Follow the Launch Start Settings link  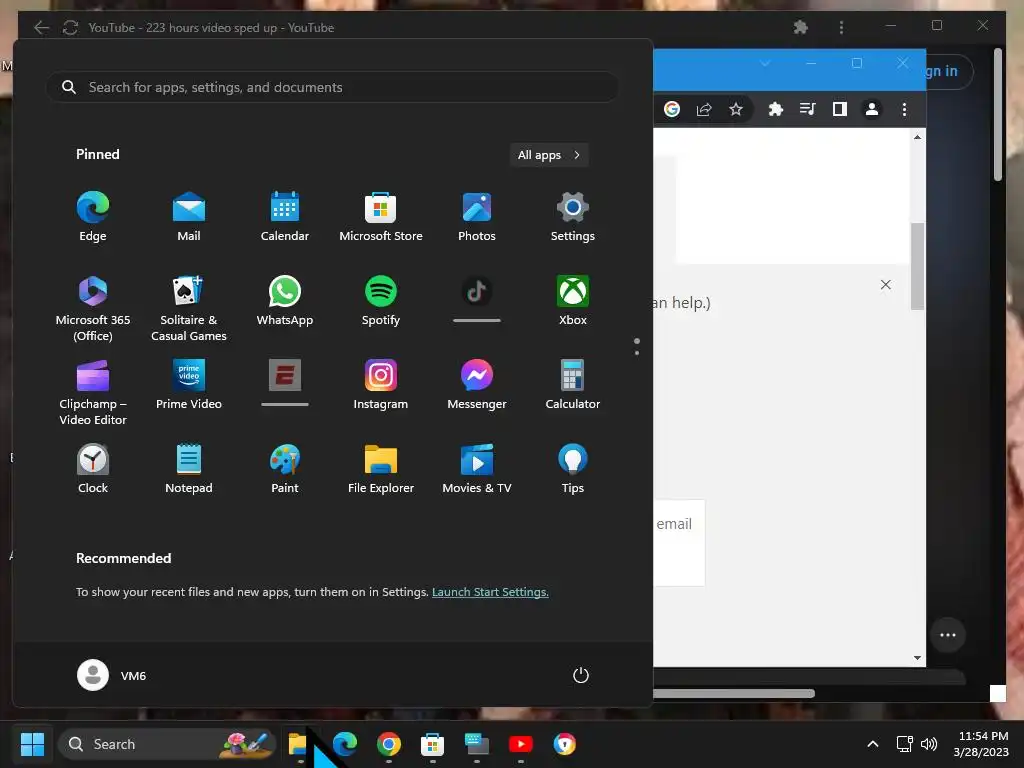pos(490,592)
